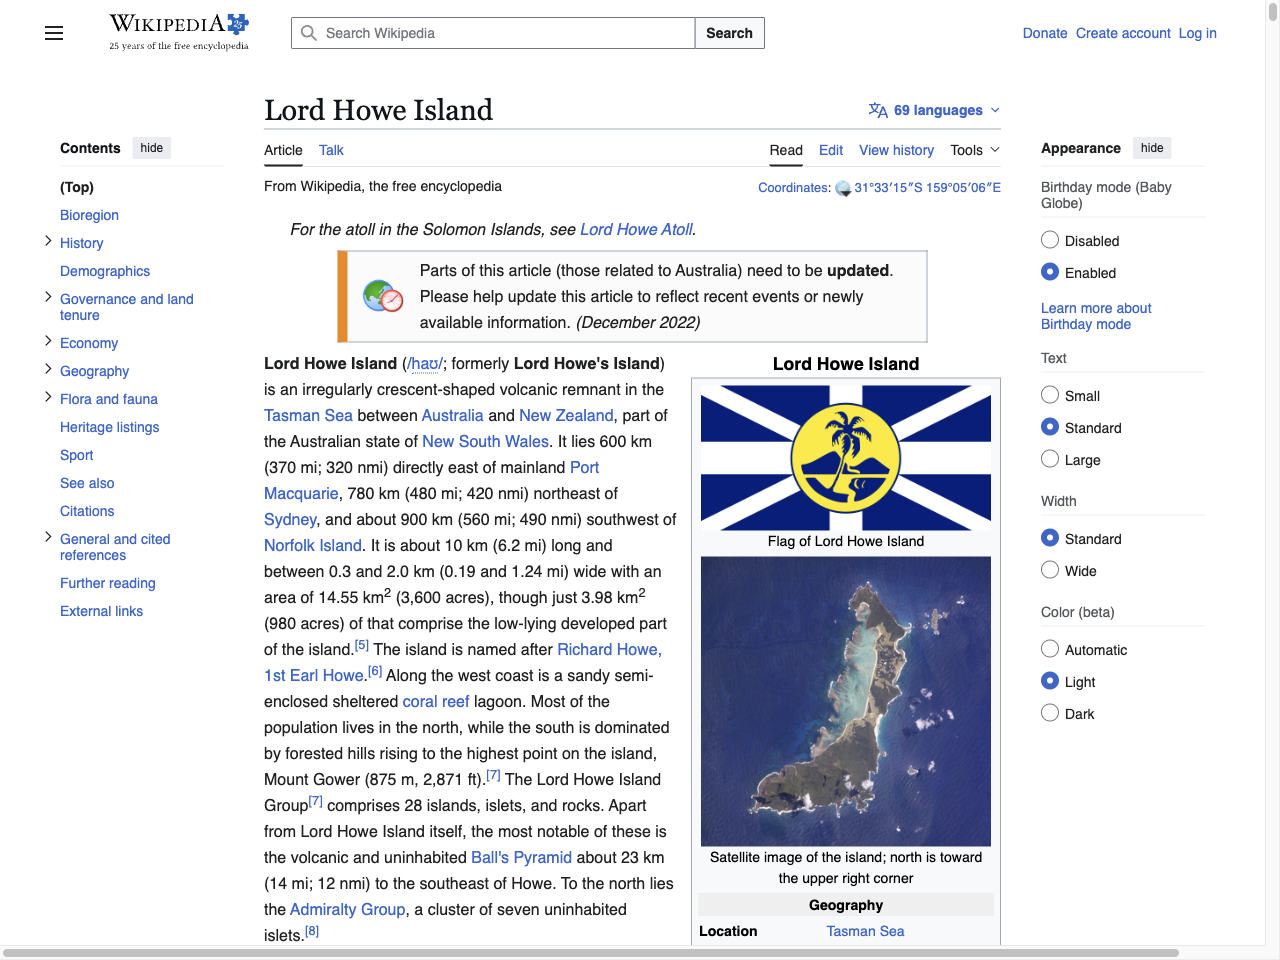This screenshot has width=1280, height=960.
Task: Click the Search button
Action: [x=729, y=33]
